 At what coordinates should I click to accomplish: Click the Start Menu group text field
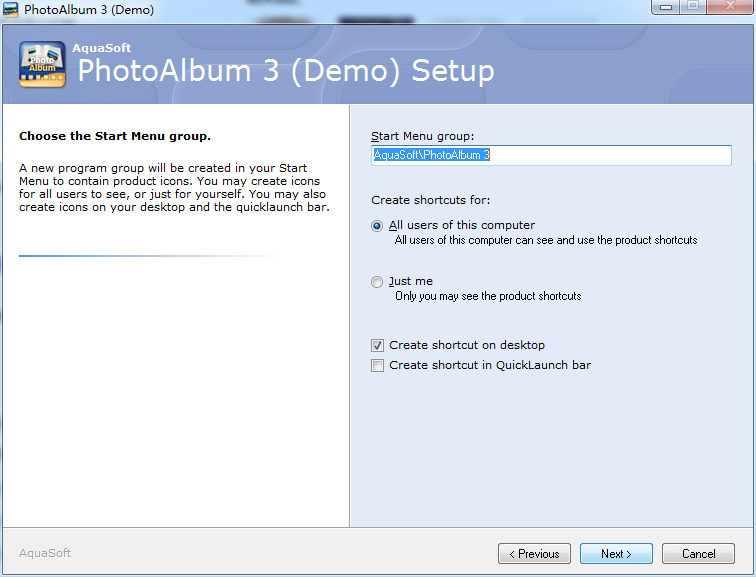pos(551,155)
